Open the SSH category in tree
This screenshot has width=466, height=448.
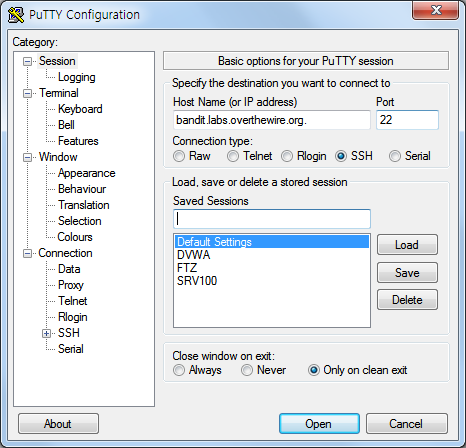point(69,333)
